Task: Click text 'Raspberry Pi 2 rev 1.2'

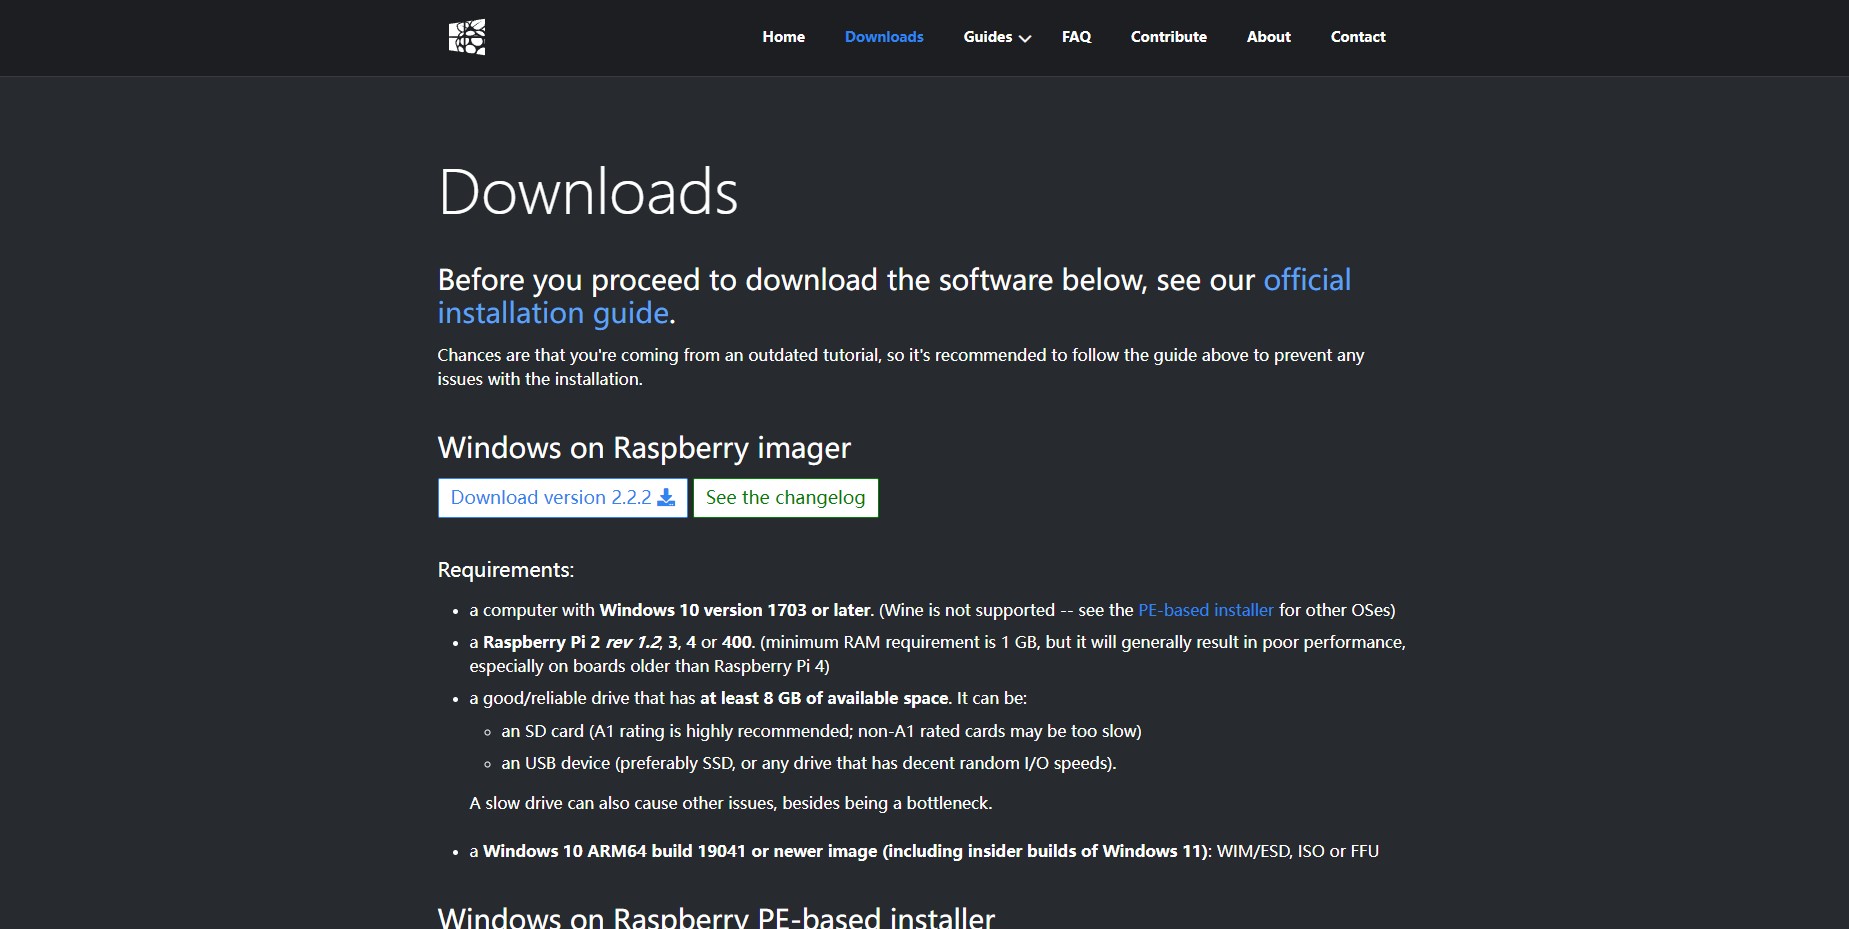Action: pos(572,642)
